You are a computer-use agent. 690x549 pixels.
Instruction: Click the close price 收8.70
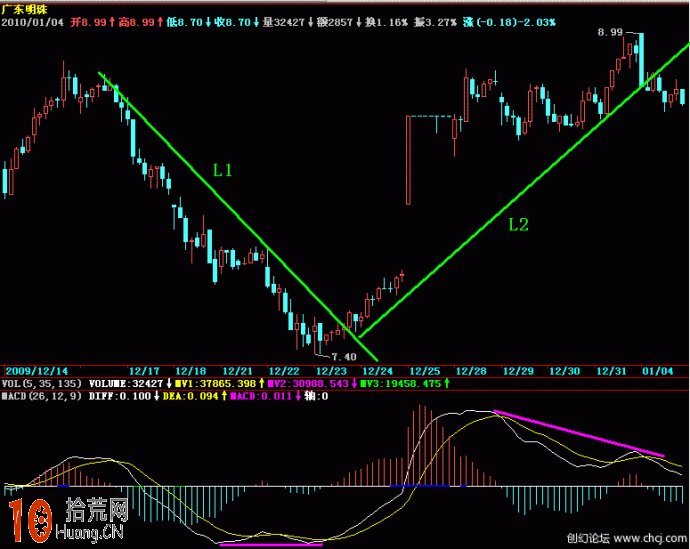[233, 22]
